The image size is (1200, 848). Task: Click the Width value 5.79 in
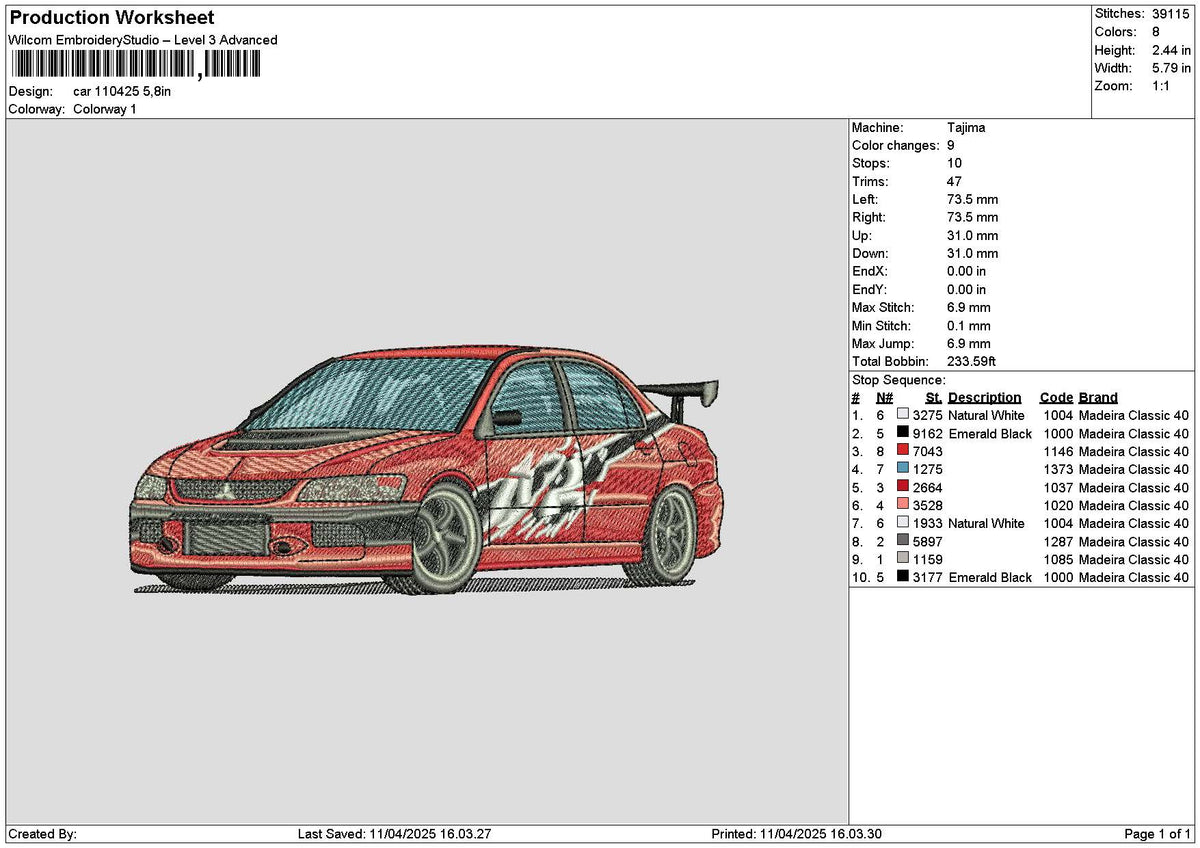1171,68
